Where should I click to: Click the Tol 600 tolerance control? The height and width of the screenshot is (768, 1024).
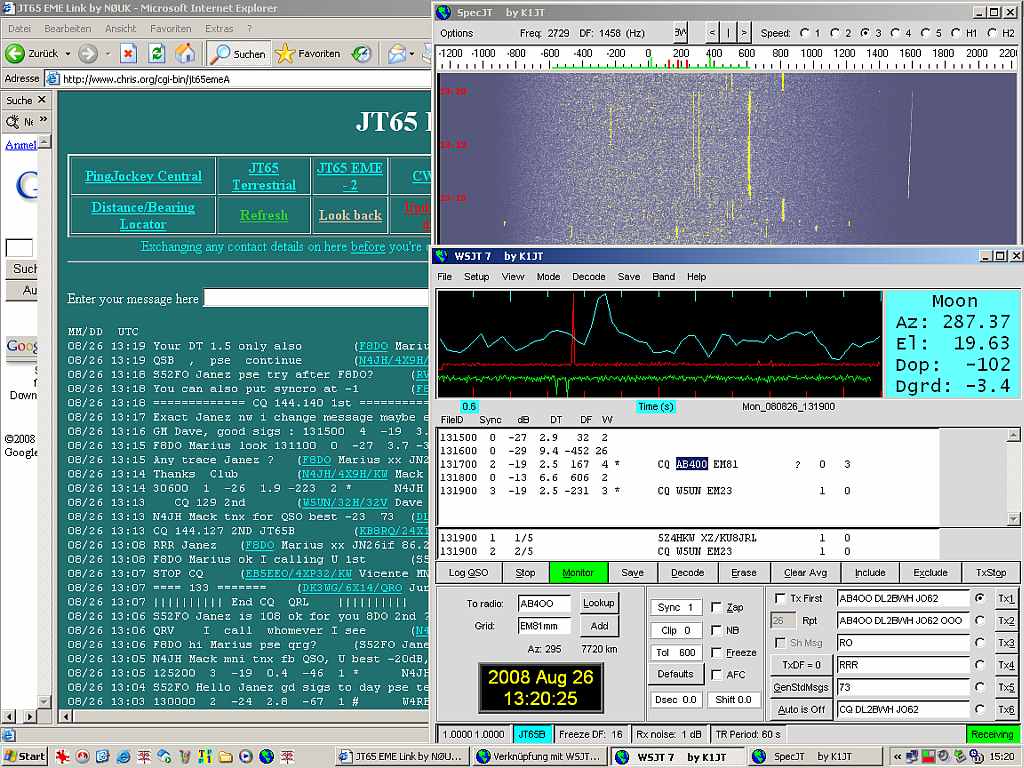(x=675, y=652)
